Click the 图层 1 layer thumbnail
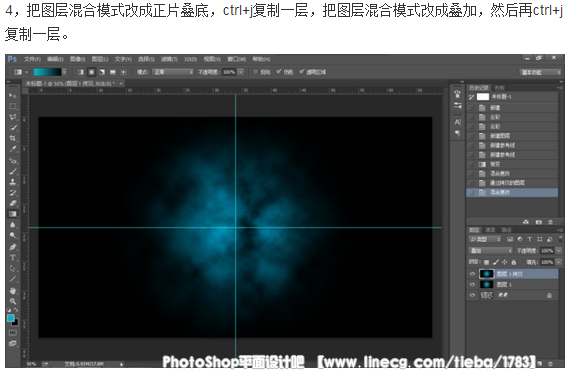586x379 pixels. tap(487, 284)
